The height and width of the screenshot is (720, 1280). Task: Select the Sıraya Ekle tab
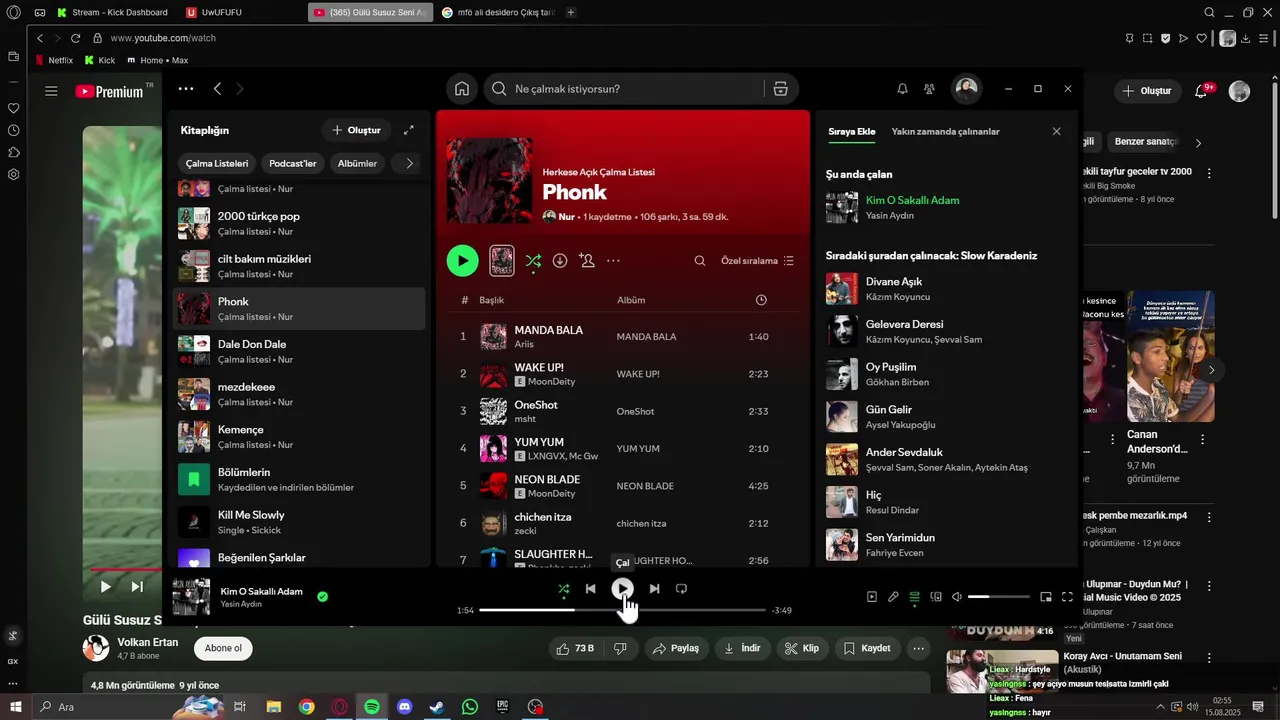pyautogui.click(x=852, y=132)
